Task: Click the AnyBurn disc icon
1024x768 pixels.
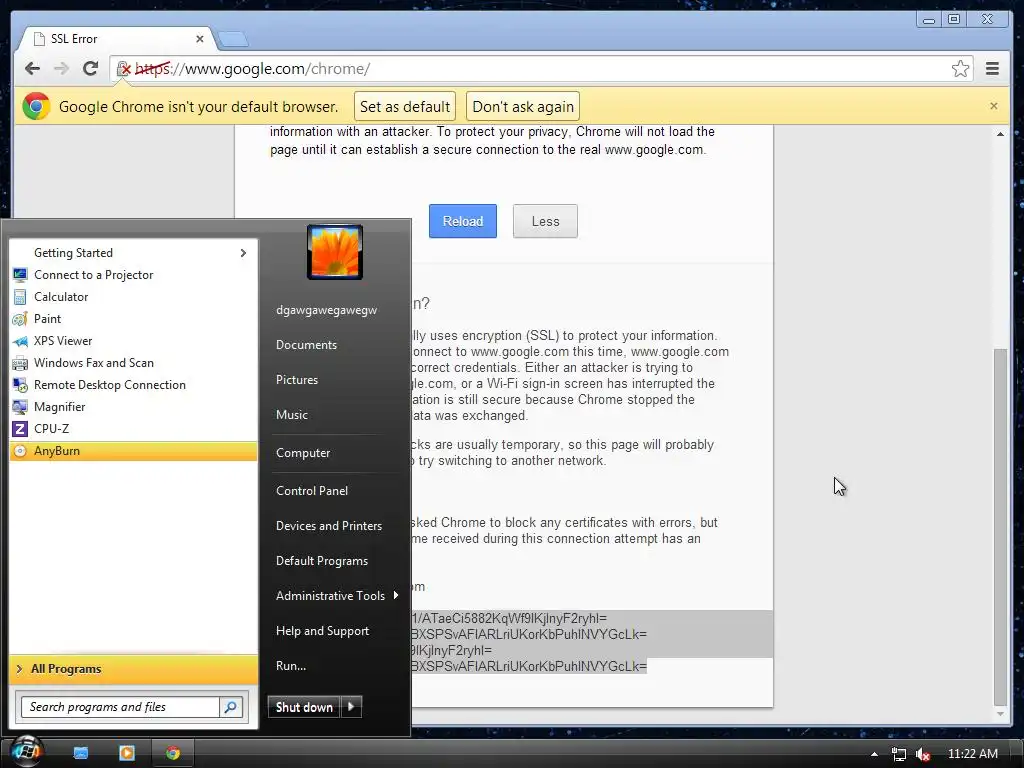Action: (20, 451)
